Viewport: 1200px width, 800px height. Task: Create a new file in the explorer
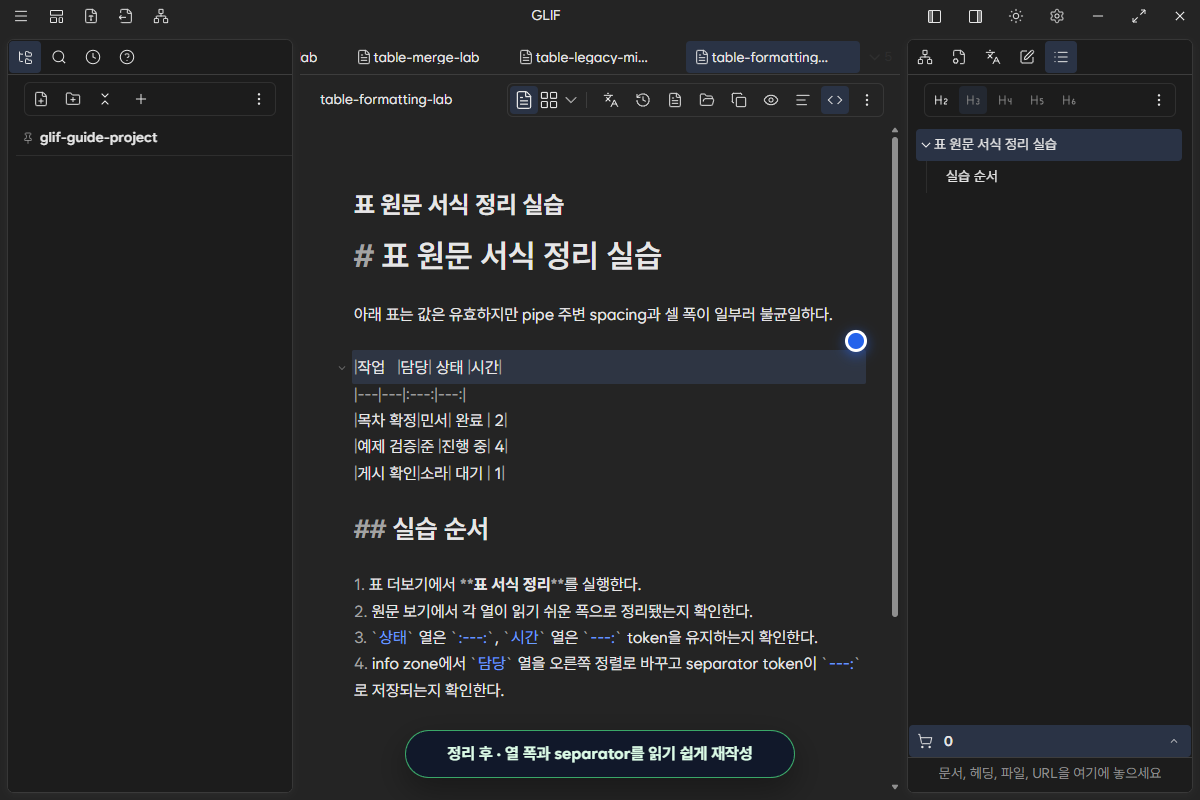coord(41,99)
